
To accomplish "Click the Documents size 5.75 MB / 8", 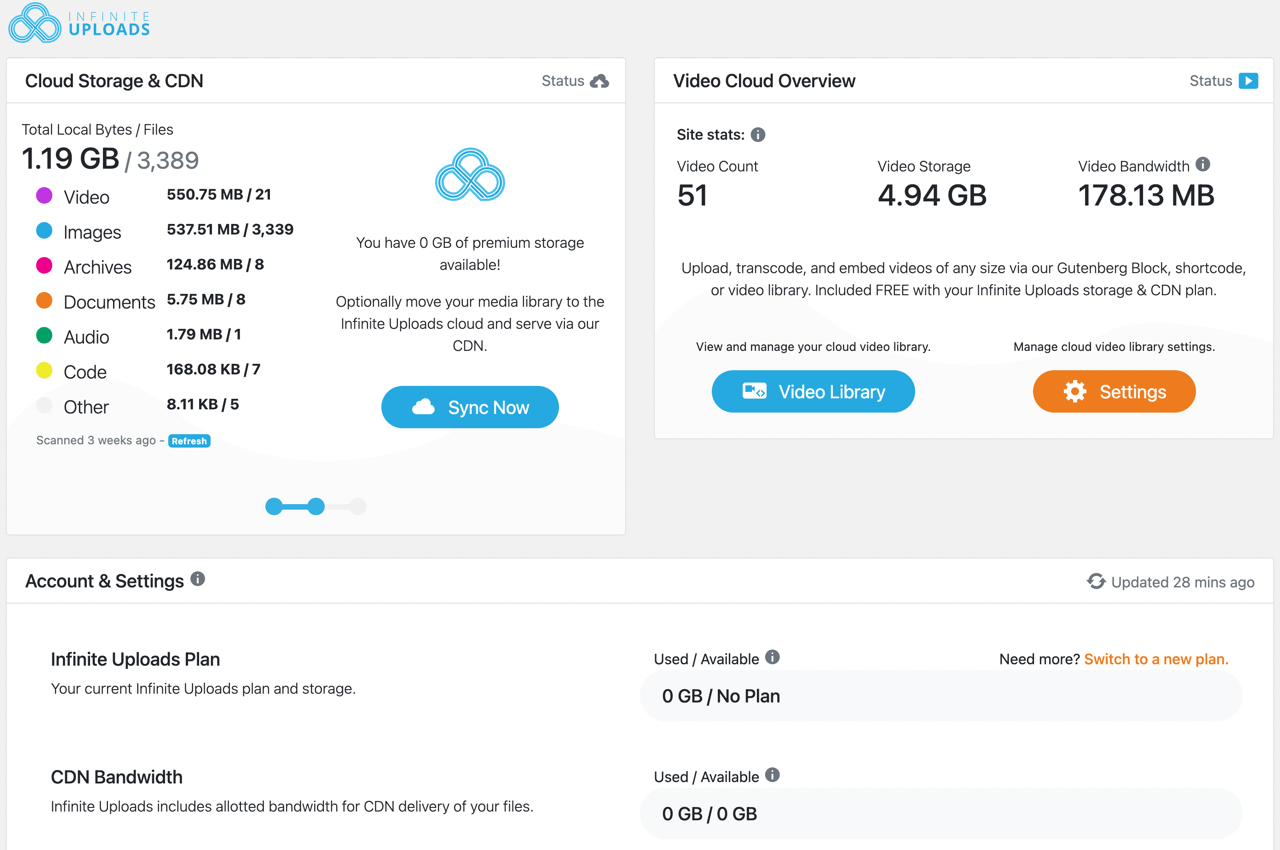I will click(x=206, y=300).
